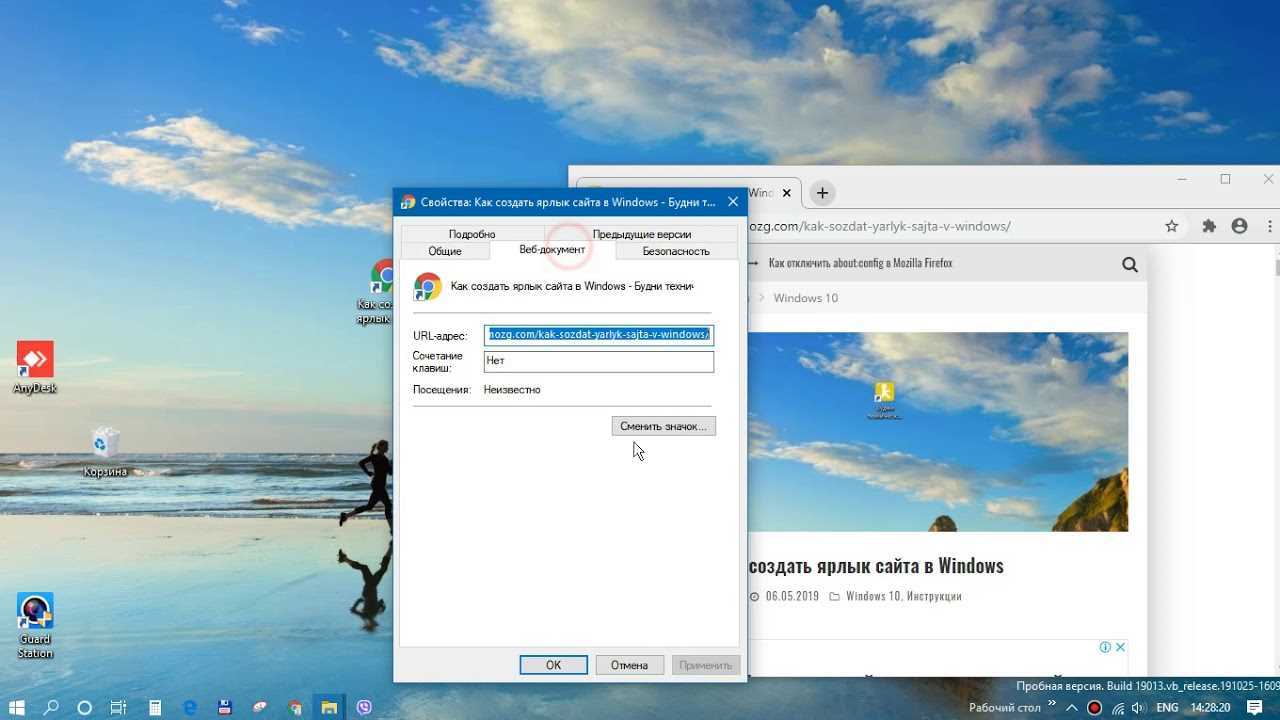Open the AnyDesk desktop shortcut
Image resolution: width=1280 pixels, height=720 pixels.
click(x=35, y=361)
